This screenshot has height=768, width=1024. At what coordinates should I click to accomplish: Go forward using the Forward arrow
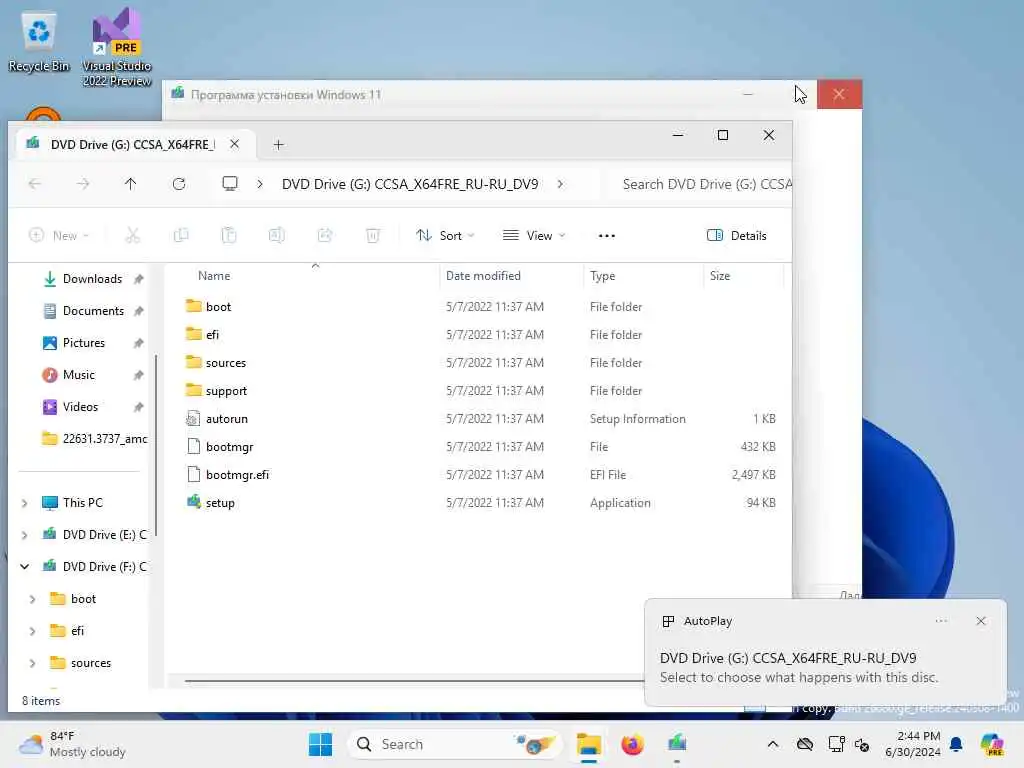(x=82, y=184)
